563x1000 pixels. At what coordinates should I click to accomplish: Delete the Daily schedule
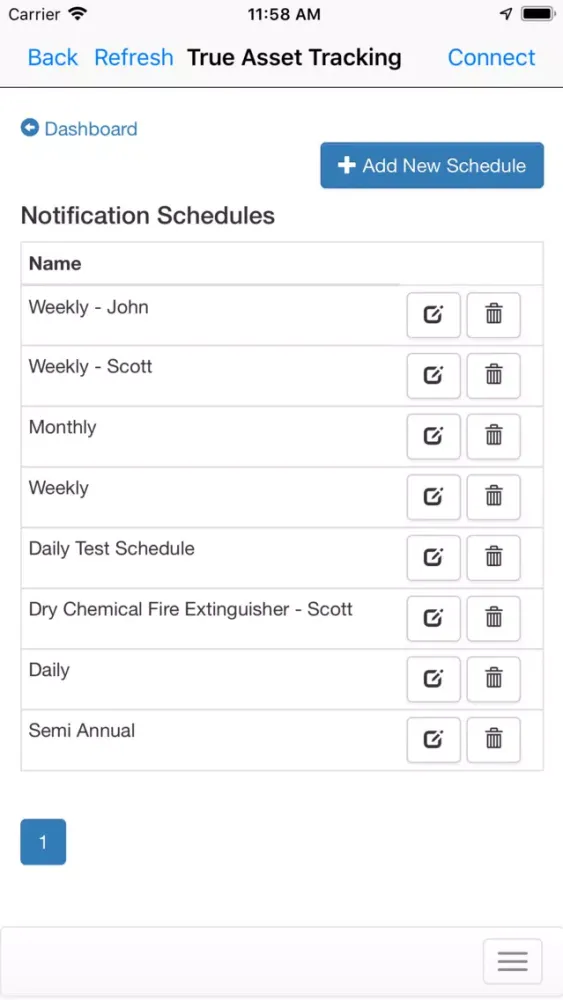click(494, 679)
